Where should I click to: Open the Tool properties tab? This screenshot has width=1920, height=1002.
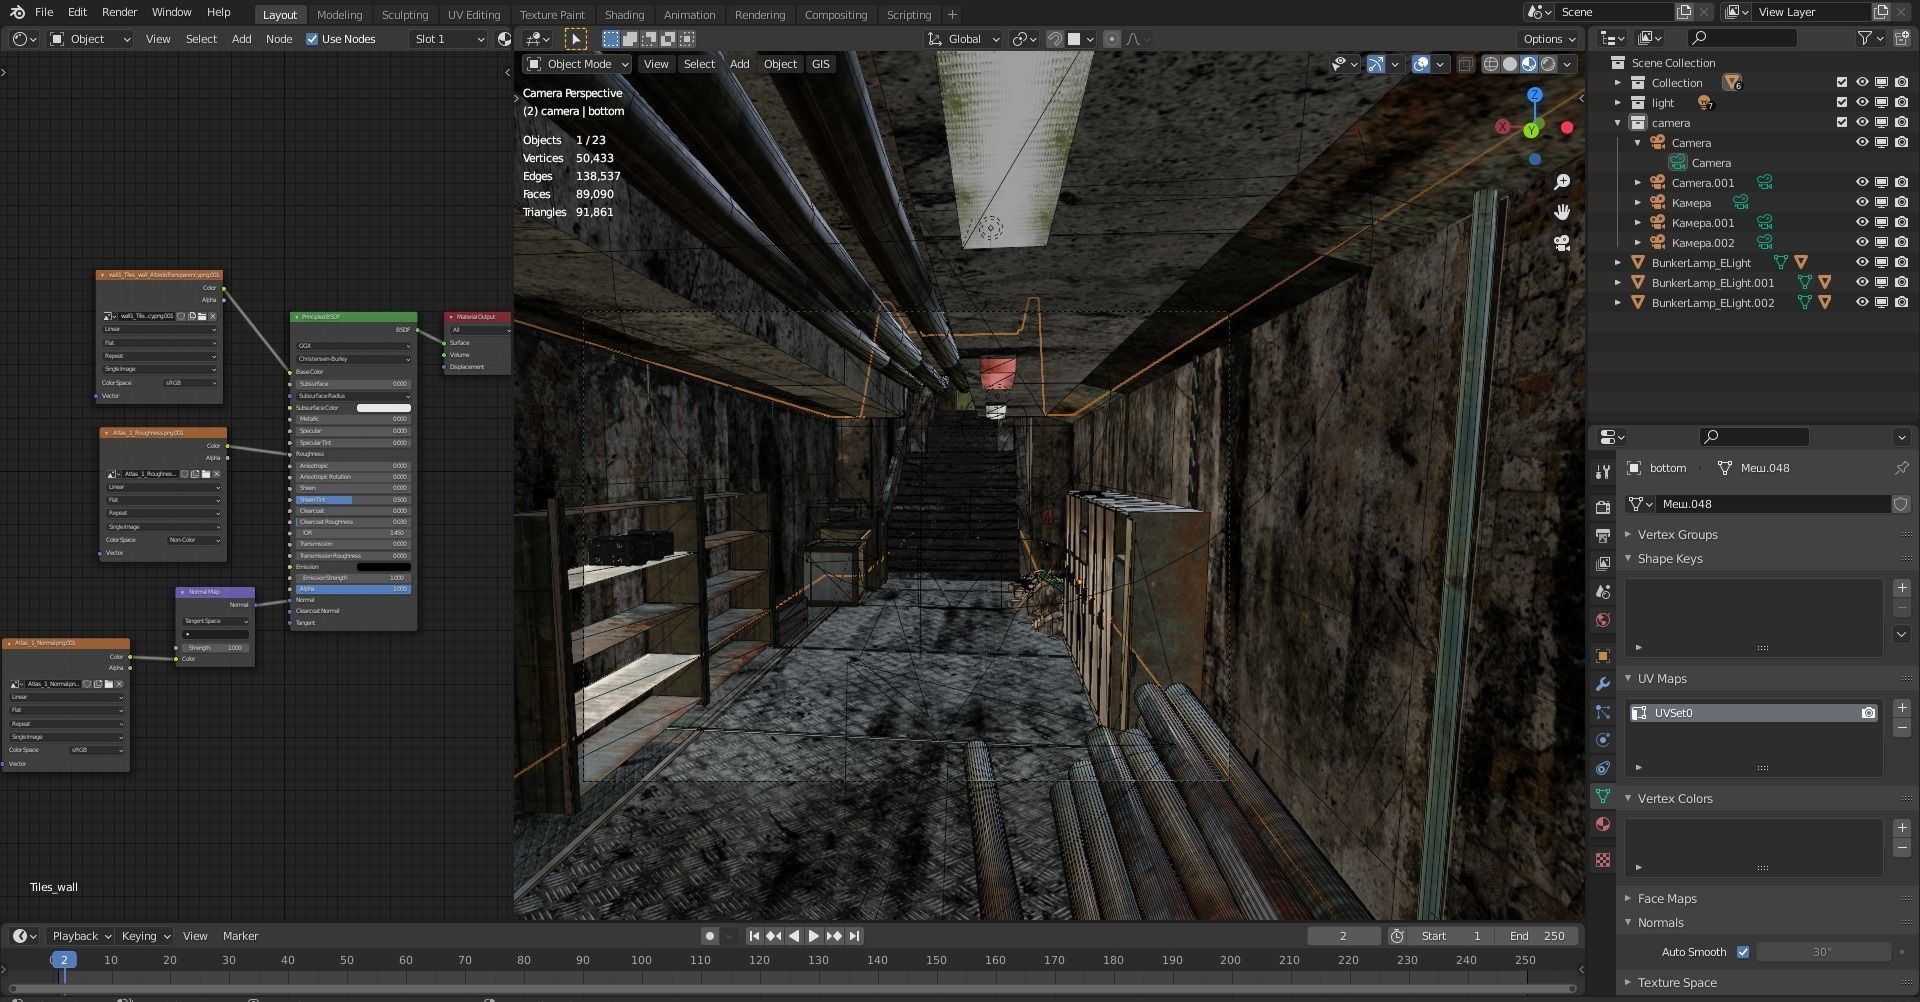point(1603,471)
